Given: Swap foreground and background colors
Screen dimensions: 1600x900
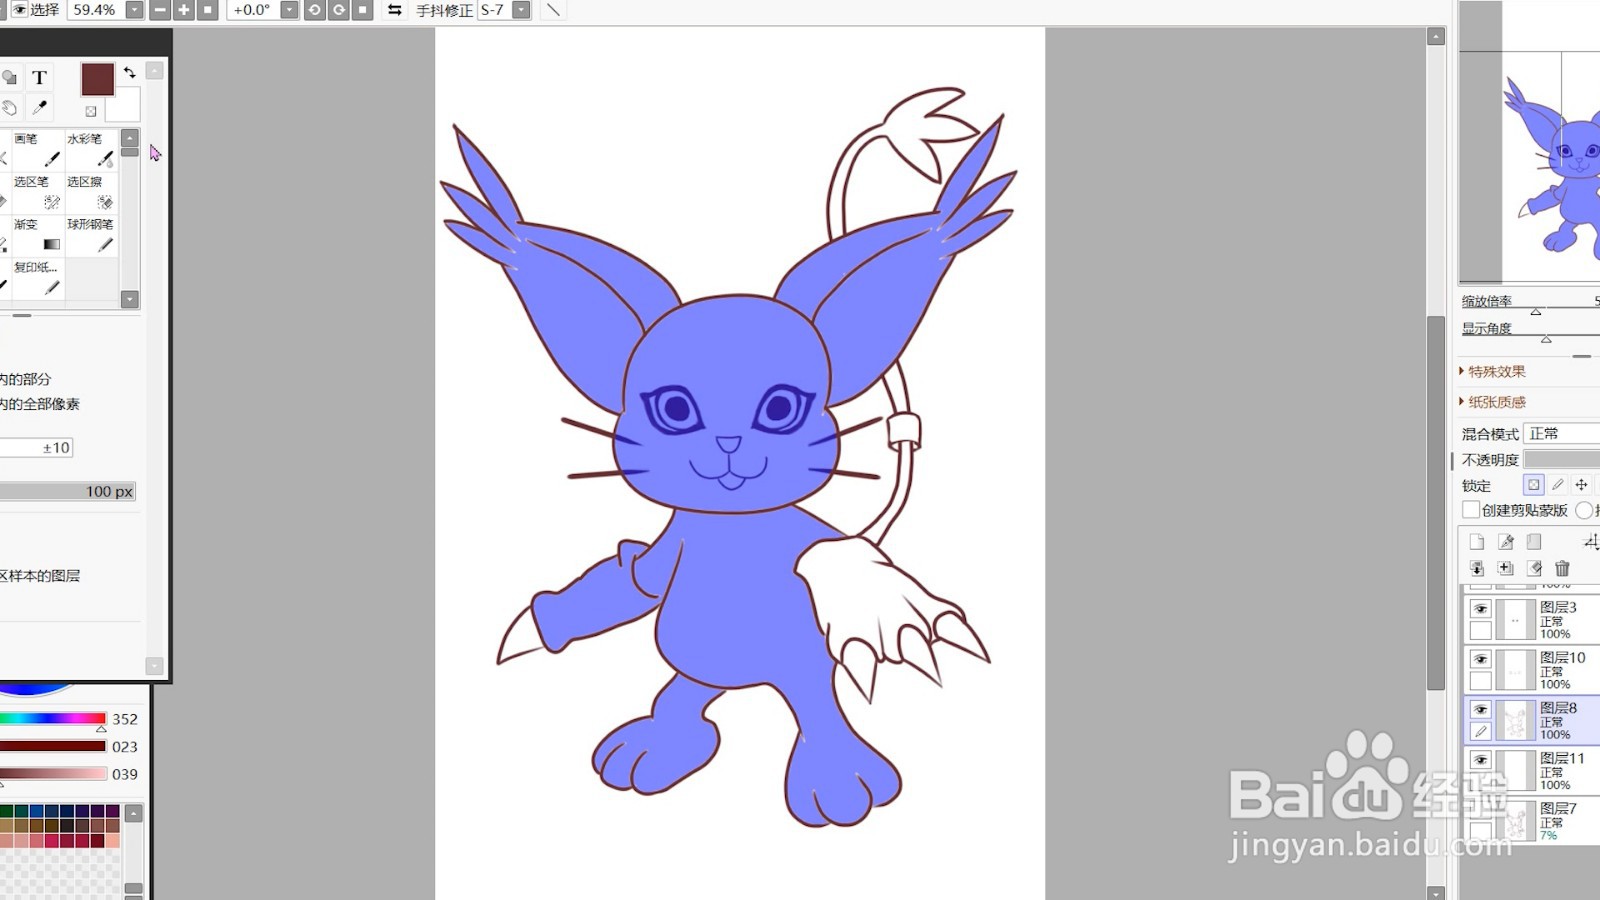Looking at the screenshot, I should (x=130, y=72).
